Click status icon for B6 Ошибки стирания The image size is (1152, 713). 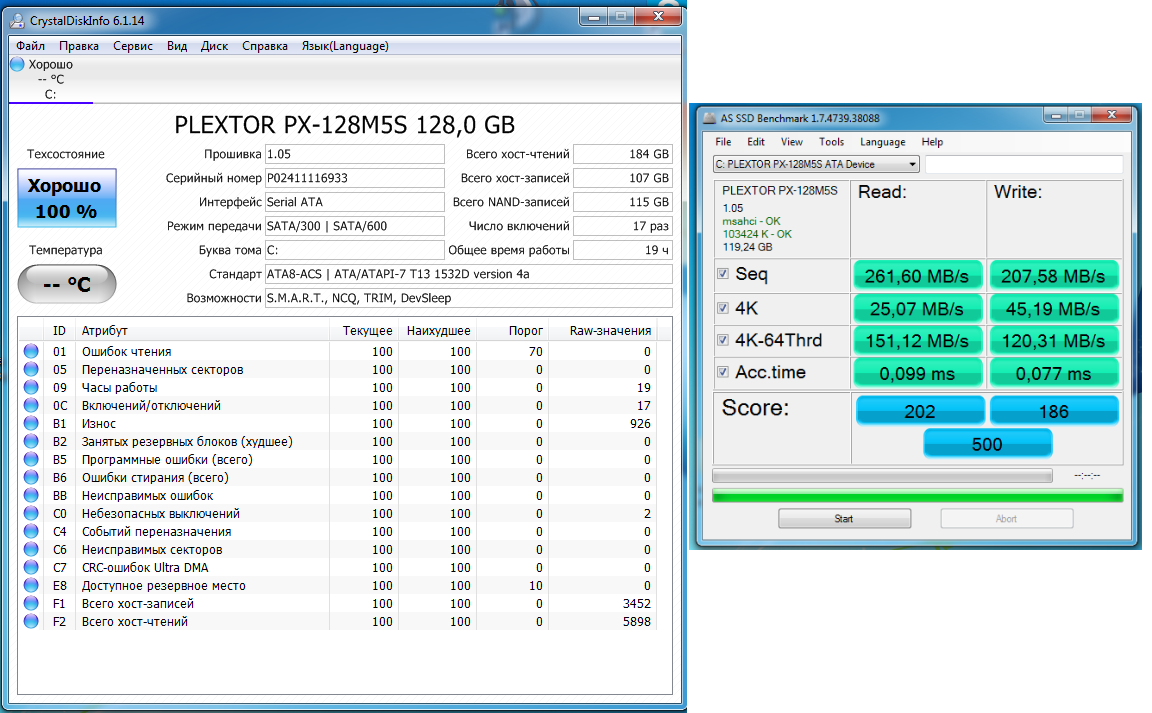(31, 477)
